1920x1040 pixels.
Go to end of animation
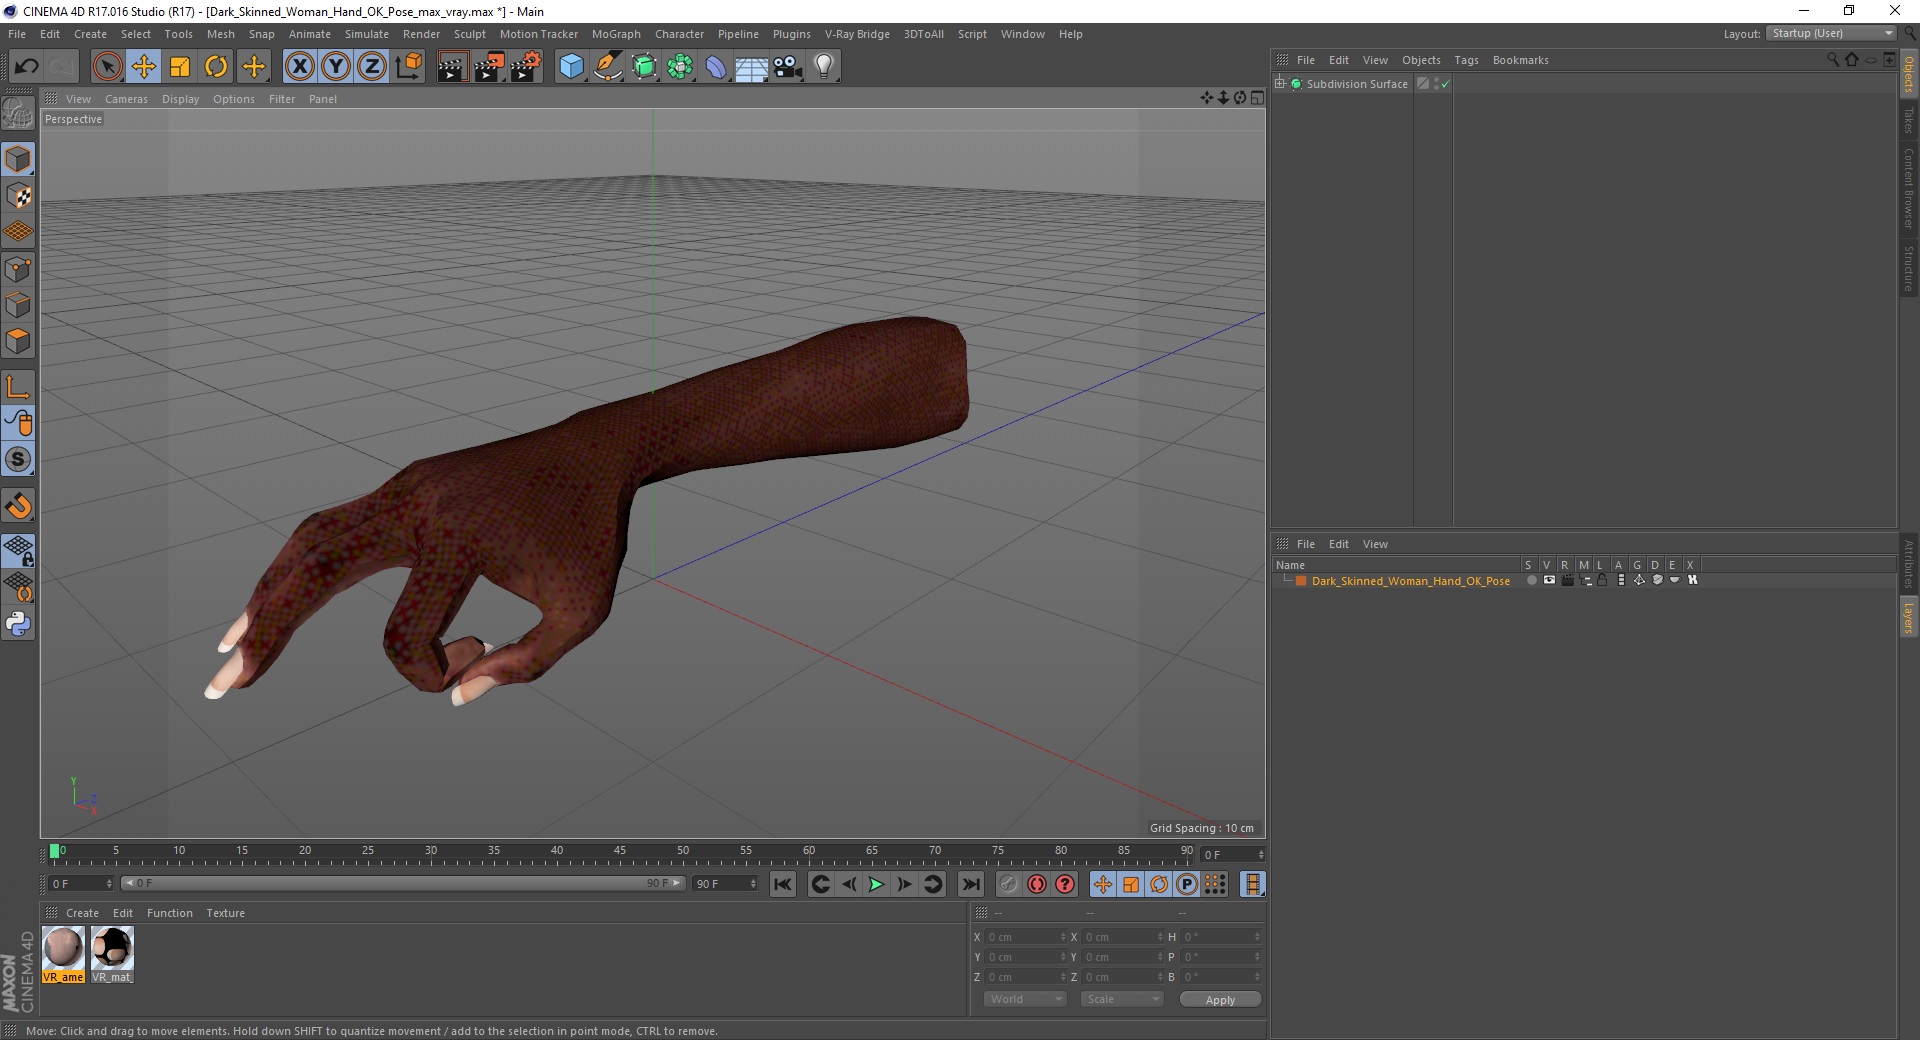click(970, 884)
